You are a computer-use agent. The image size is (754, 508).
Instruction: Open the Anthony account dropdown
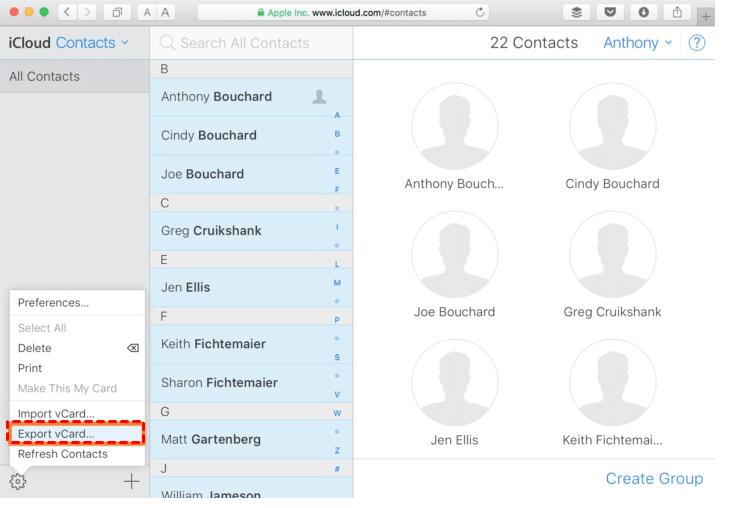(637, 43)
